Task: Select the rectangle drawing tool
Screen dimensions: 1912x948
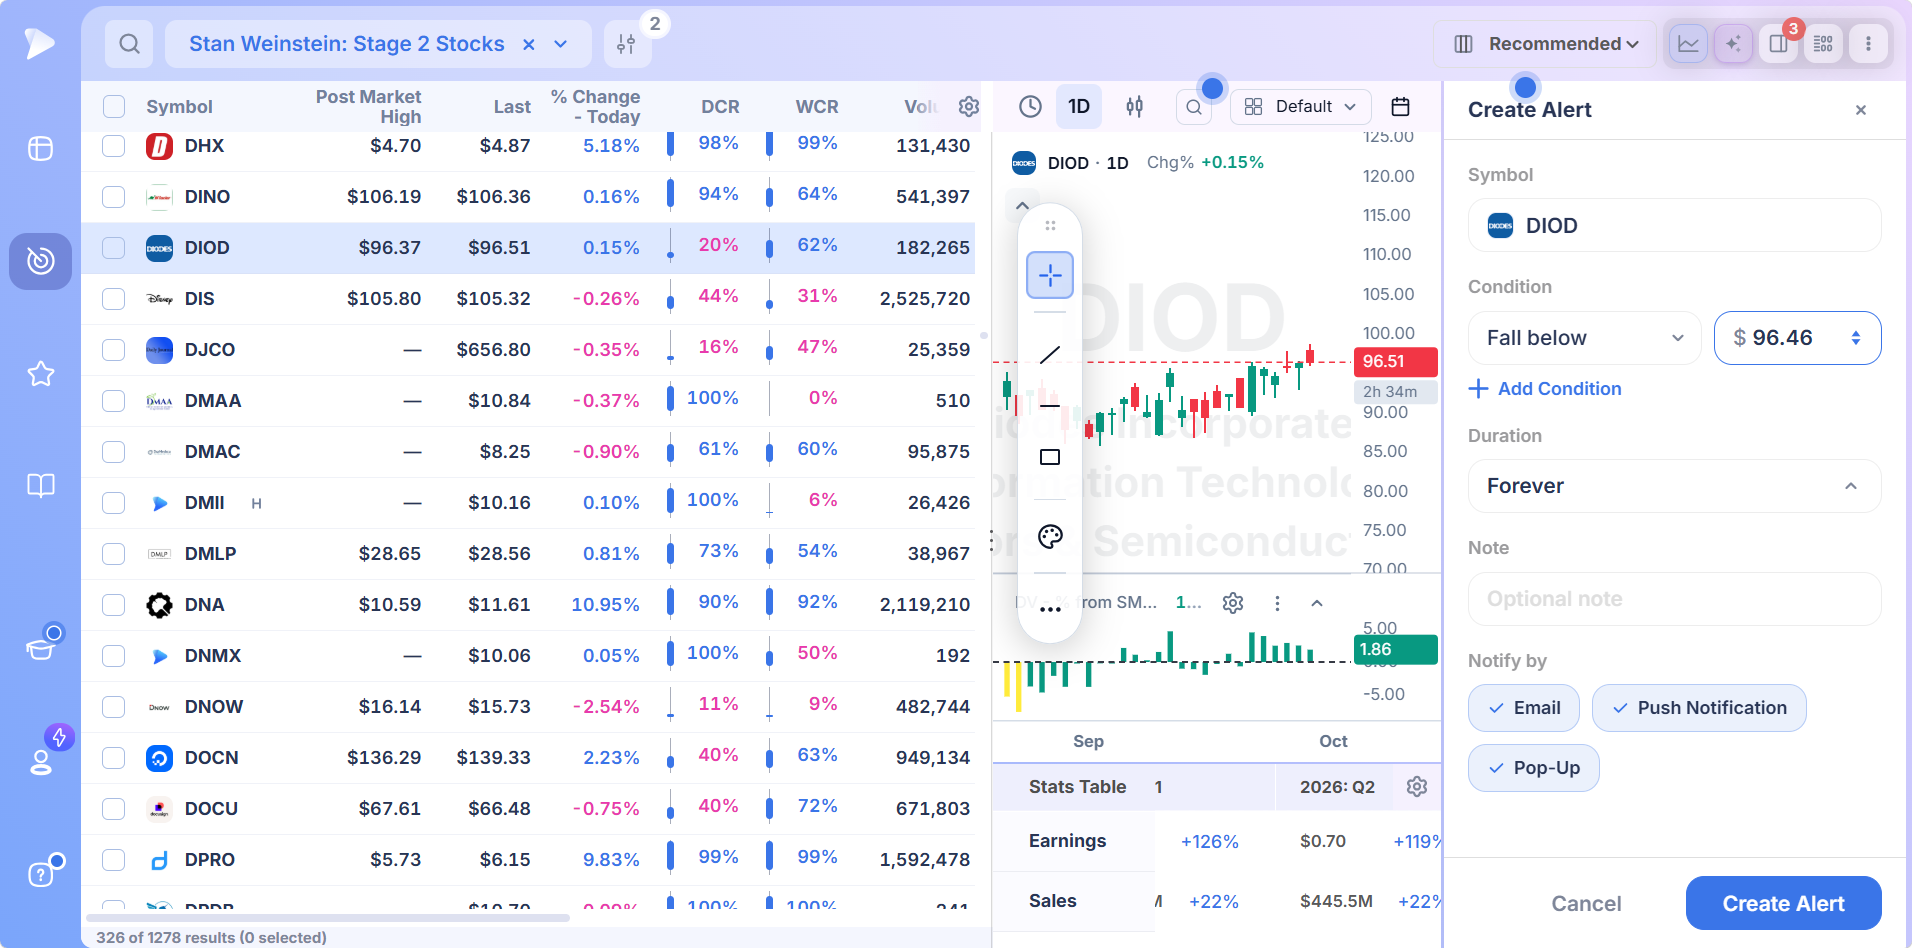Action: 1050,457
